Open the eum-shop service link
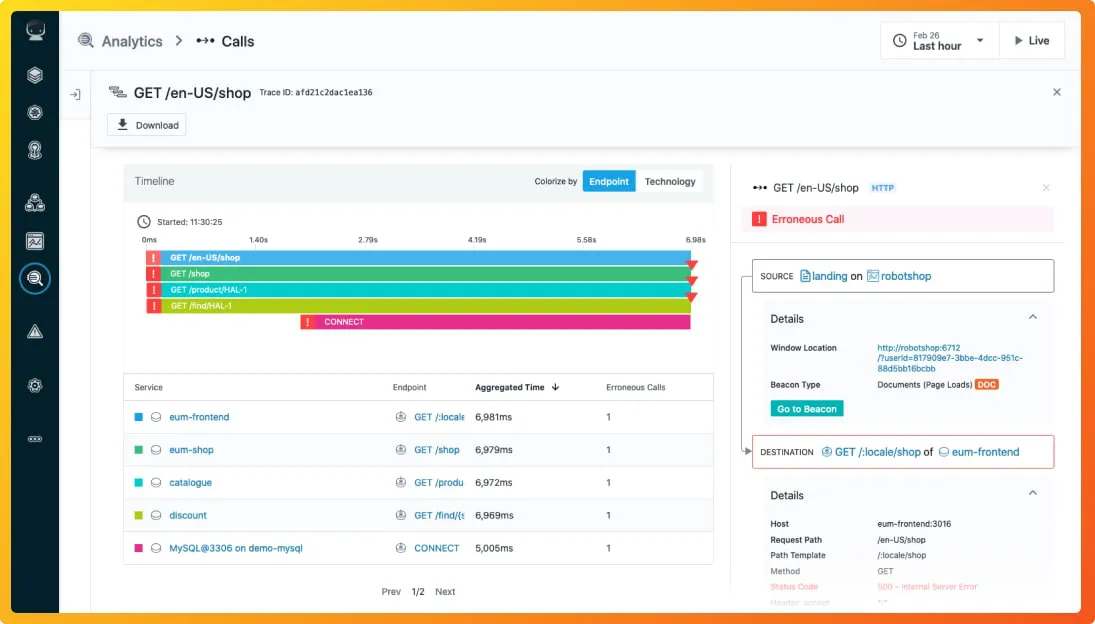The height and width of the screenshot is (624, 1095). [x=191, y=450]
